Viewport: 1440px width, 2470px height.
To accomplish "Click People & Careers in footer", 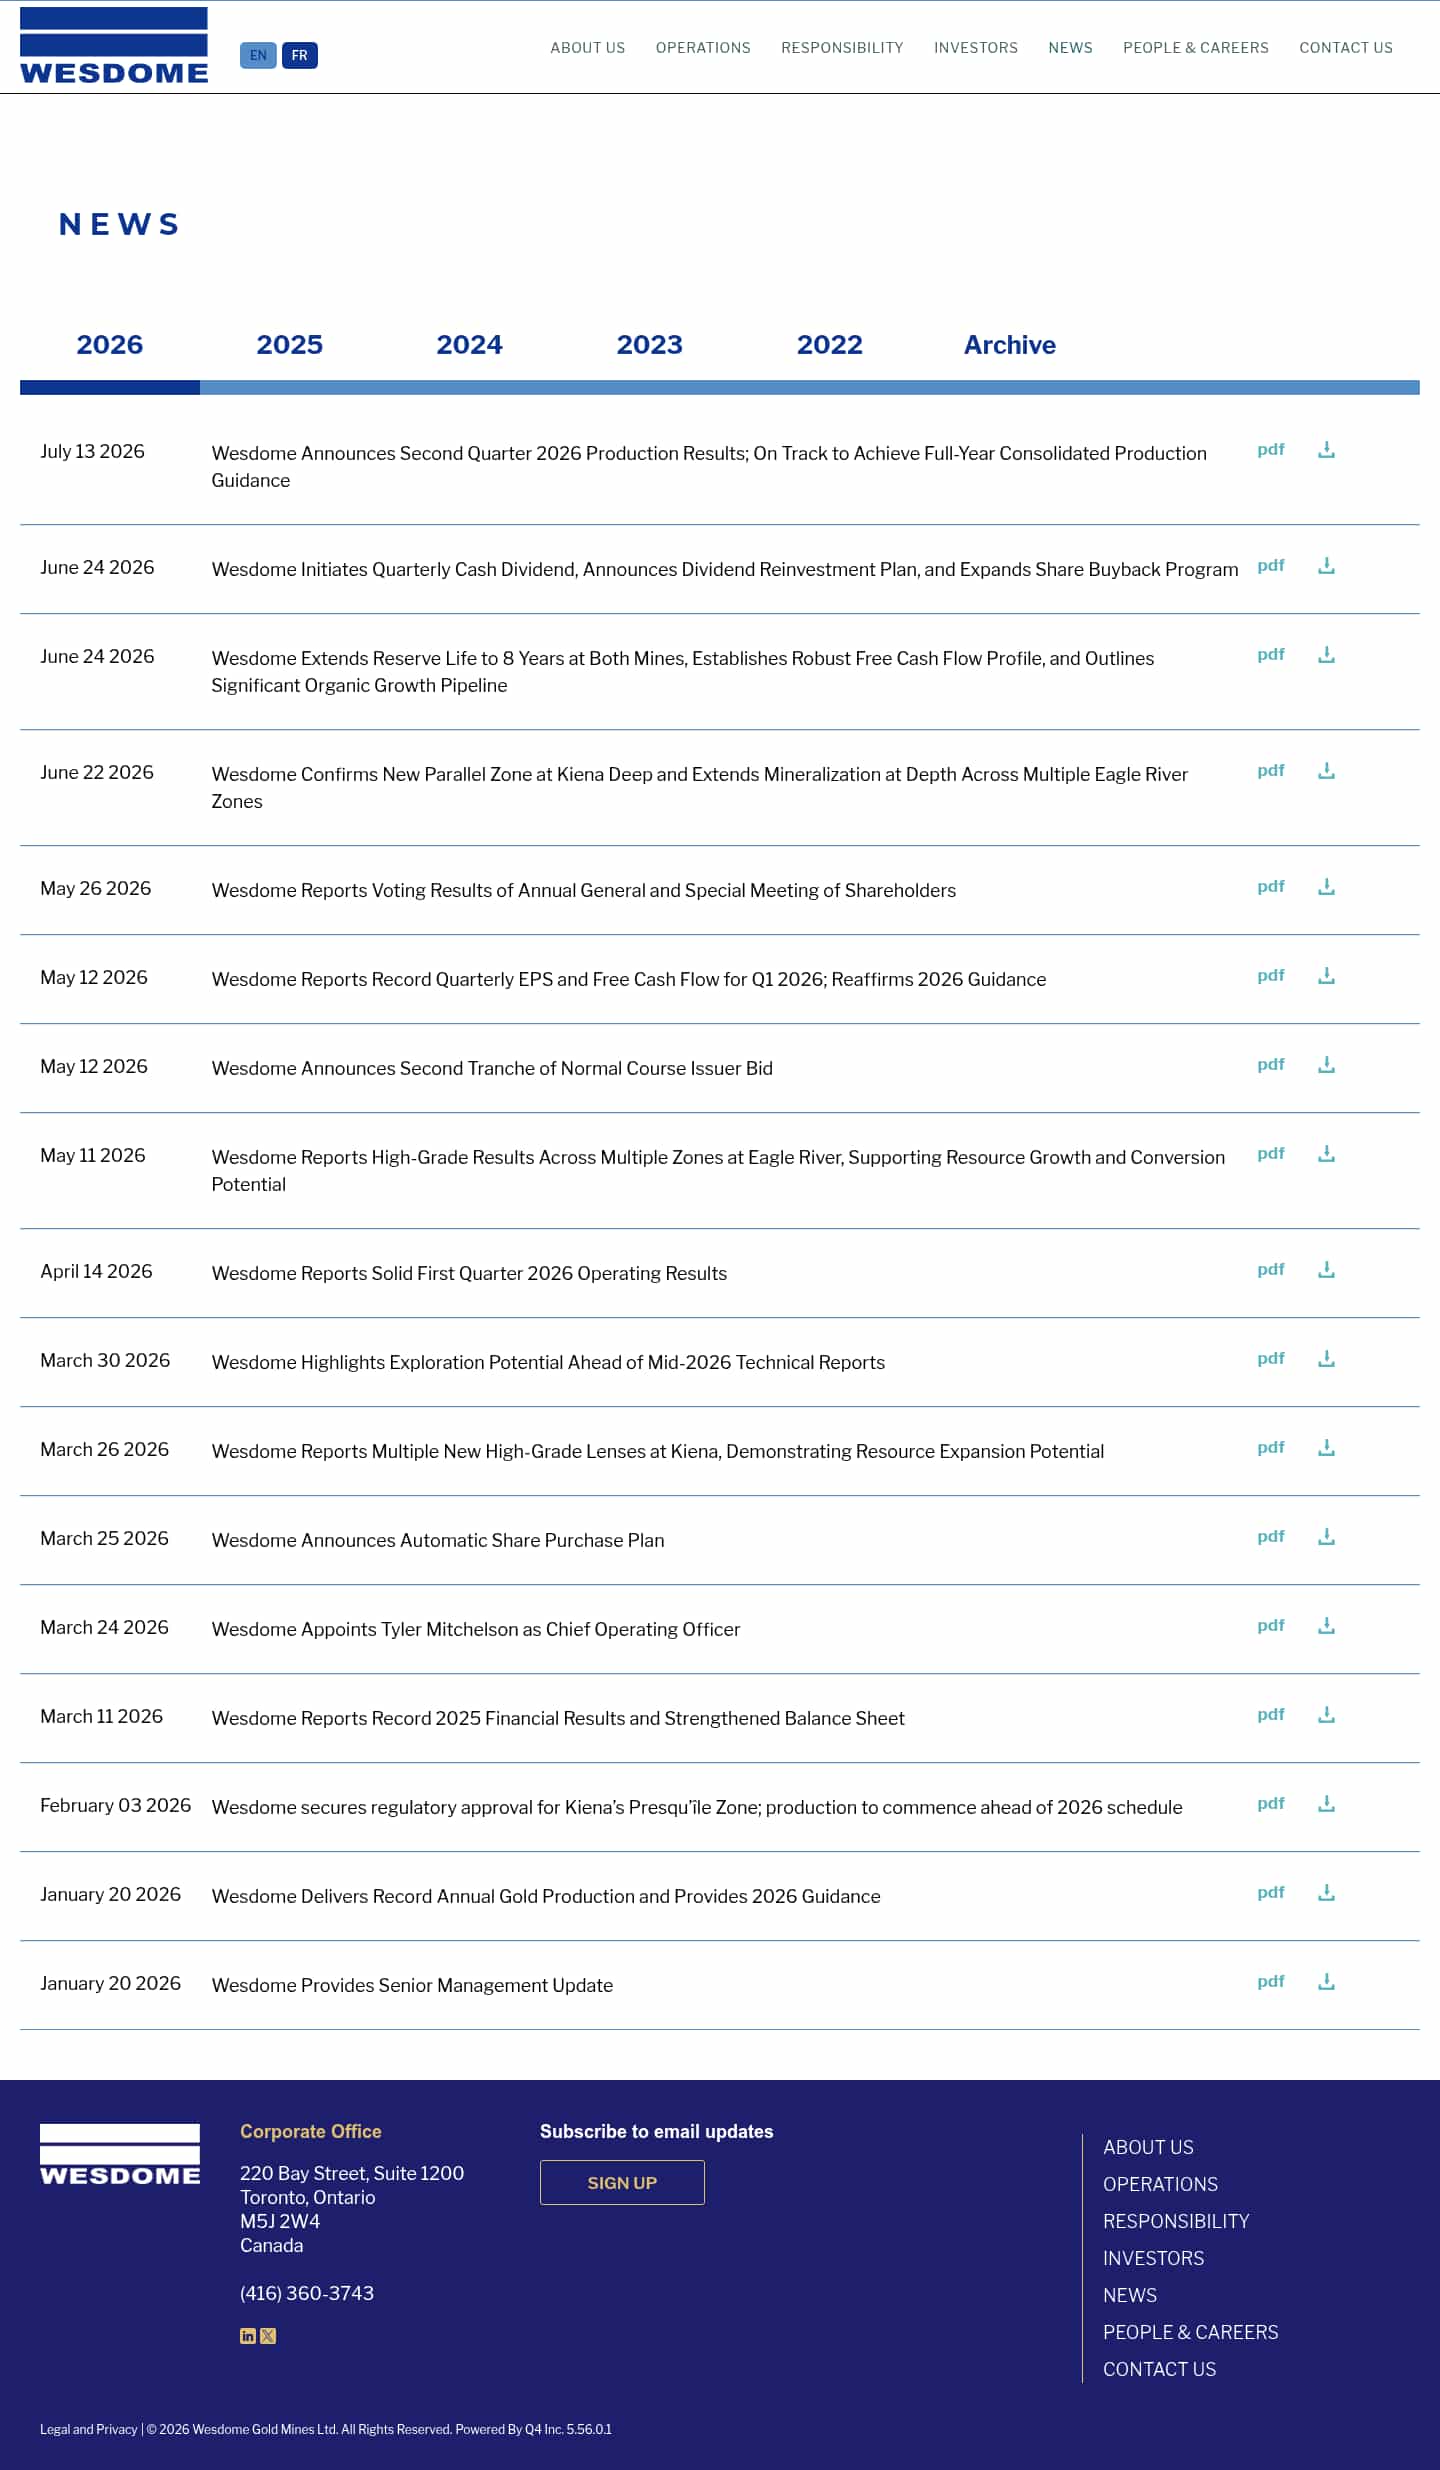I will point(1190,2332).
